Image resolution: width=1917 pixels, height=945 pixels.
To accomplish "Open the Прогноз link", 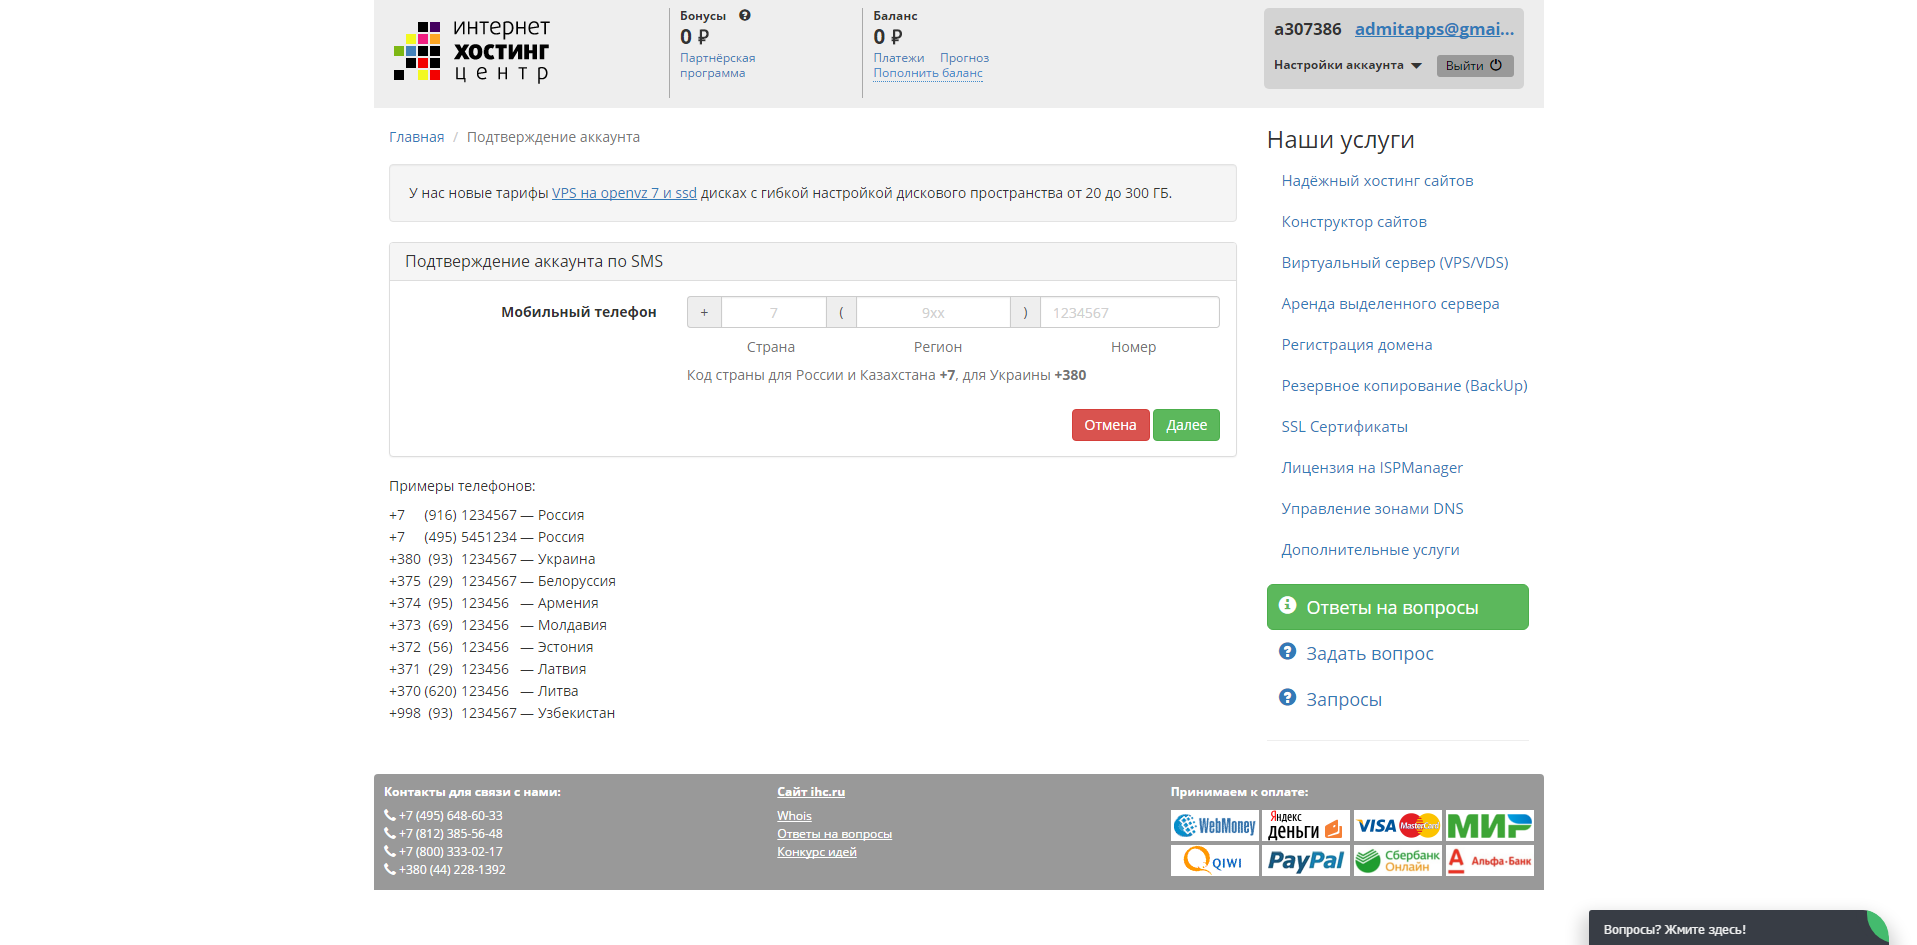I will click(964, 58).
